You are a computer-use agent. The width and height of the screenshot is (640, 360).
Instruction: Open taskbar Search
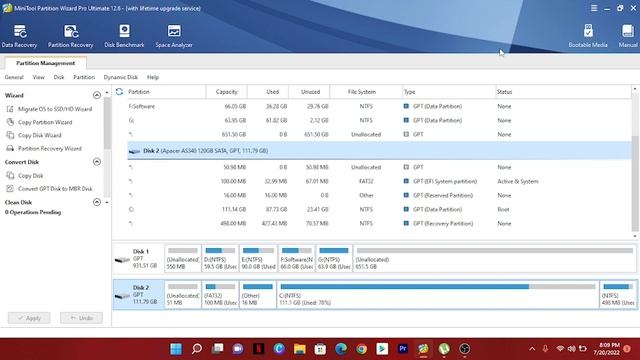197,349
